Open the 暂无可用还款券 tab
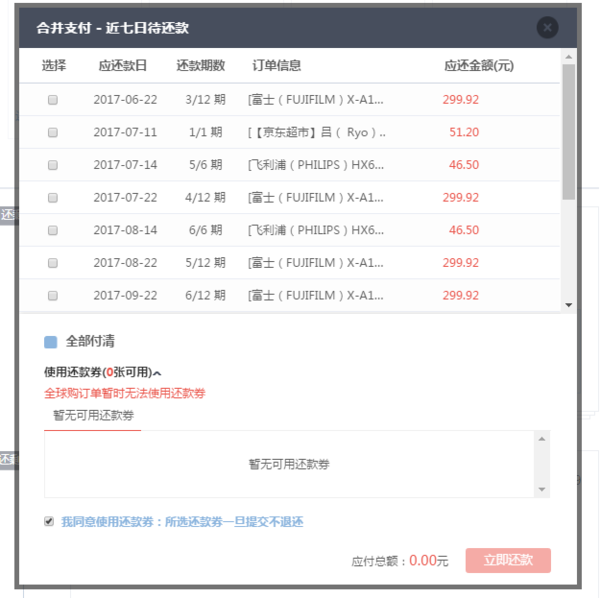 pyautogui.click(x=93, y=416)
